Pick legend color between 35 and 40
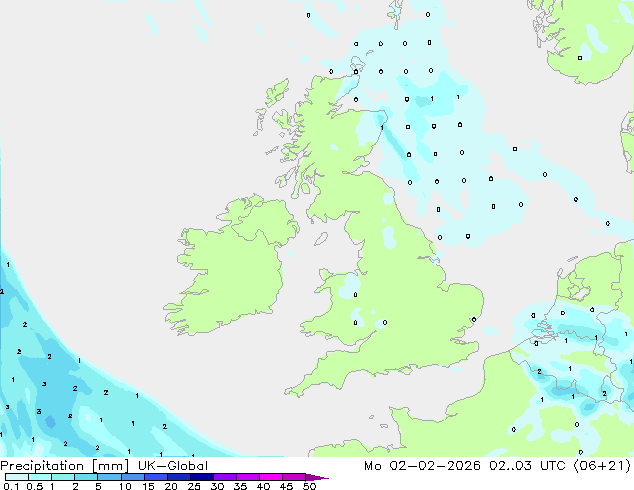634x490 pixels. [248, 477]
